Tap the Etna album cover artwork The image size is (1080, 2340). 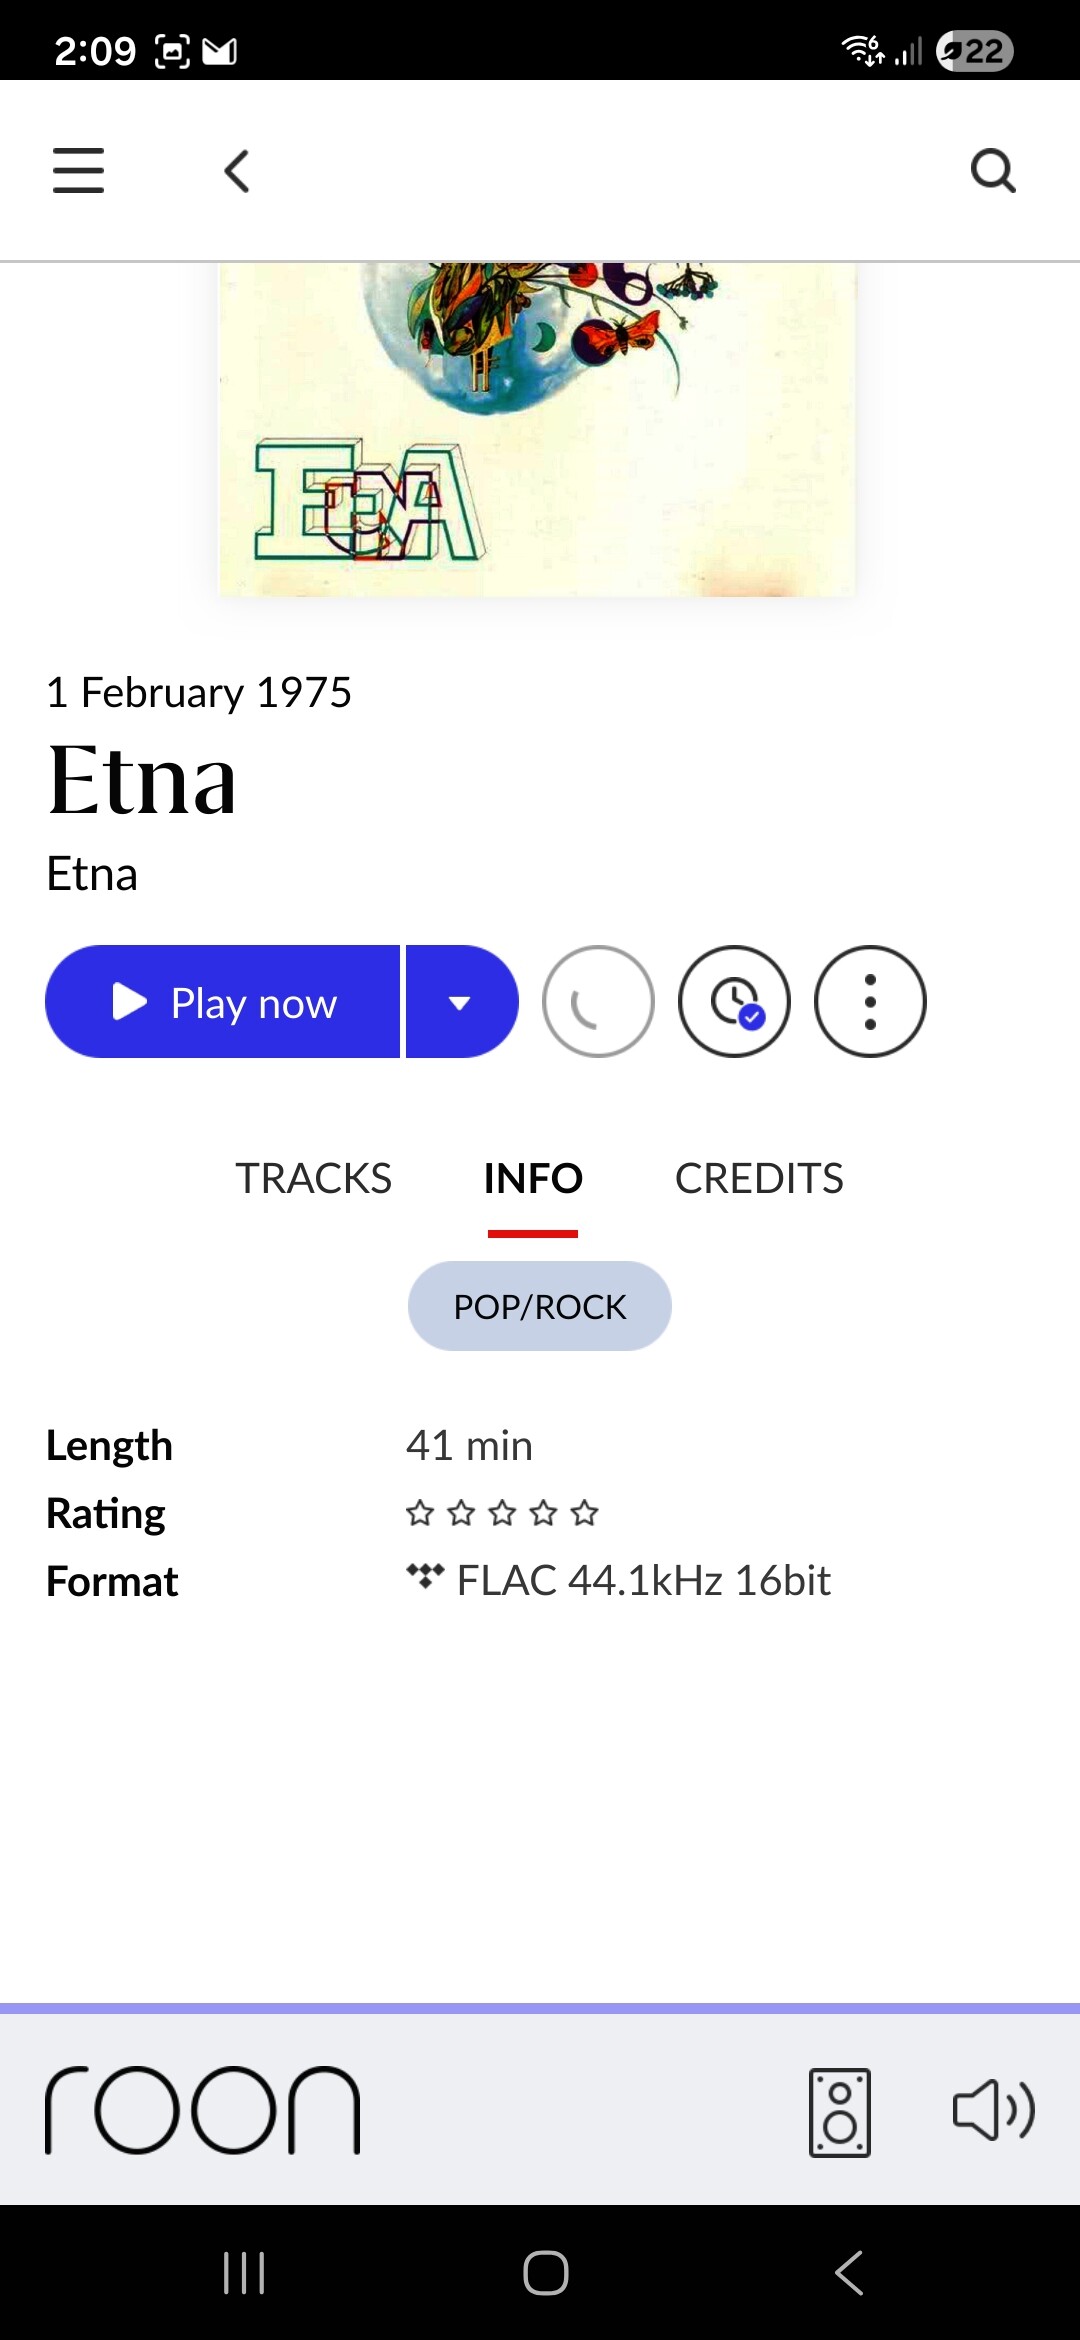point(537,430)
